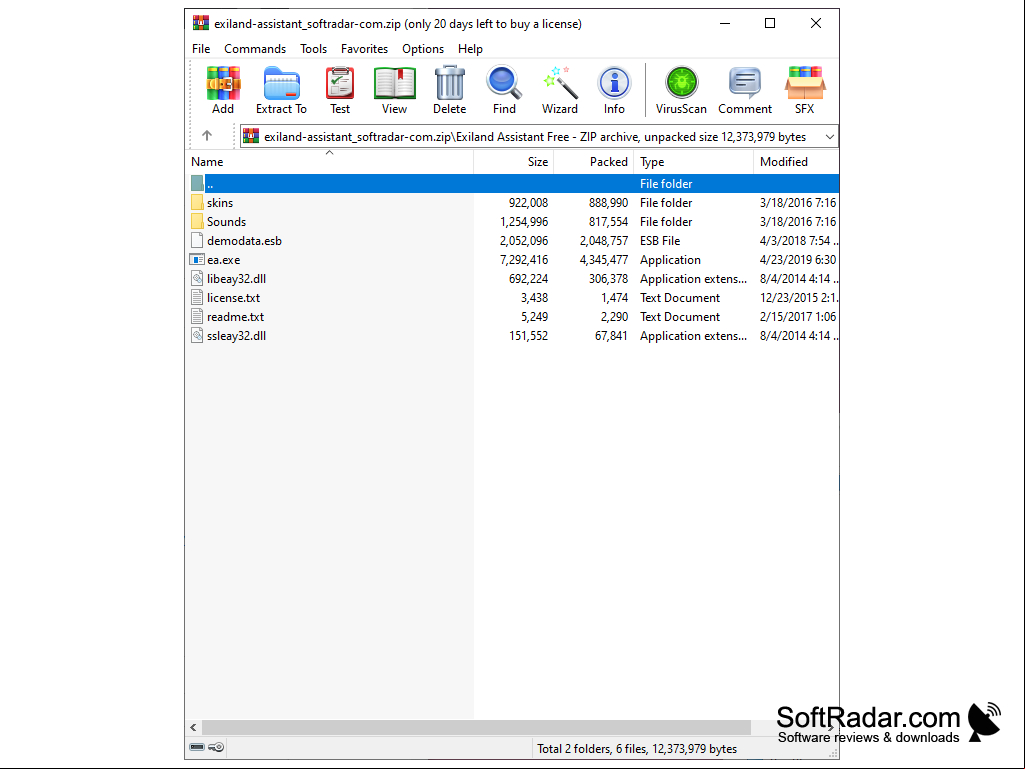Select the libeay32.dll file name
1025x769 pixels.
click(237, 279)
